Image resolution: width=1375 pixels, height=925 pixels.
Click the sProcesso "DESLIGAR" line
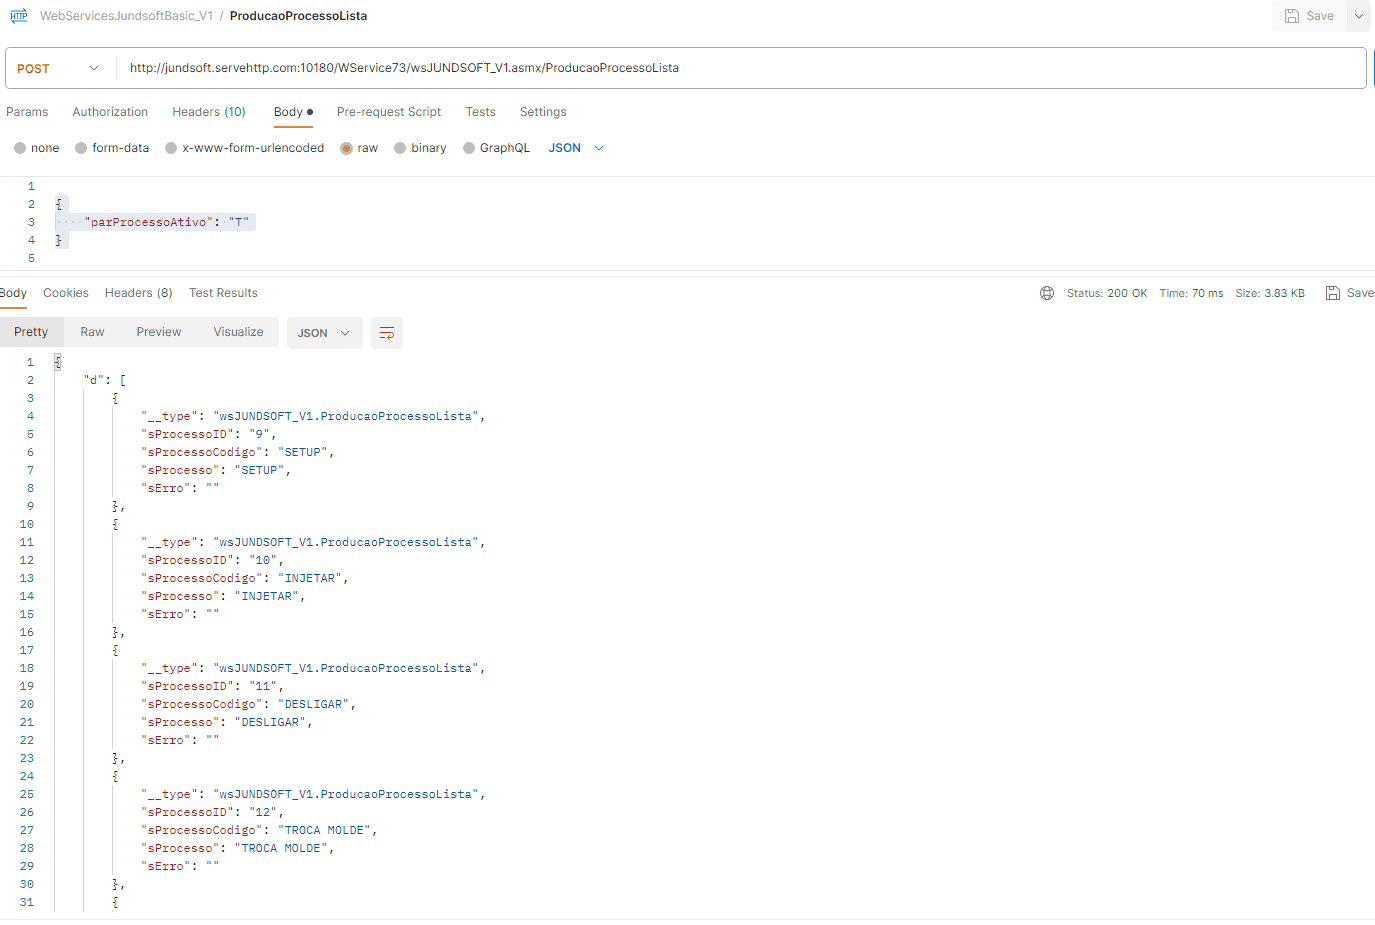[x=227, y=722]
